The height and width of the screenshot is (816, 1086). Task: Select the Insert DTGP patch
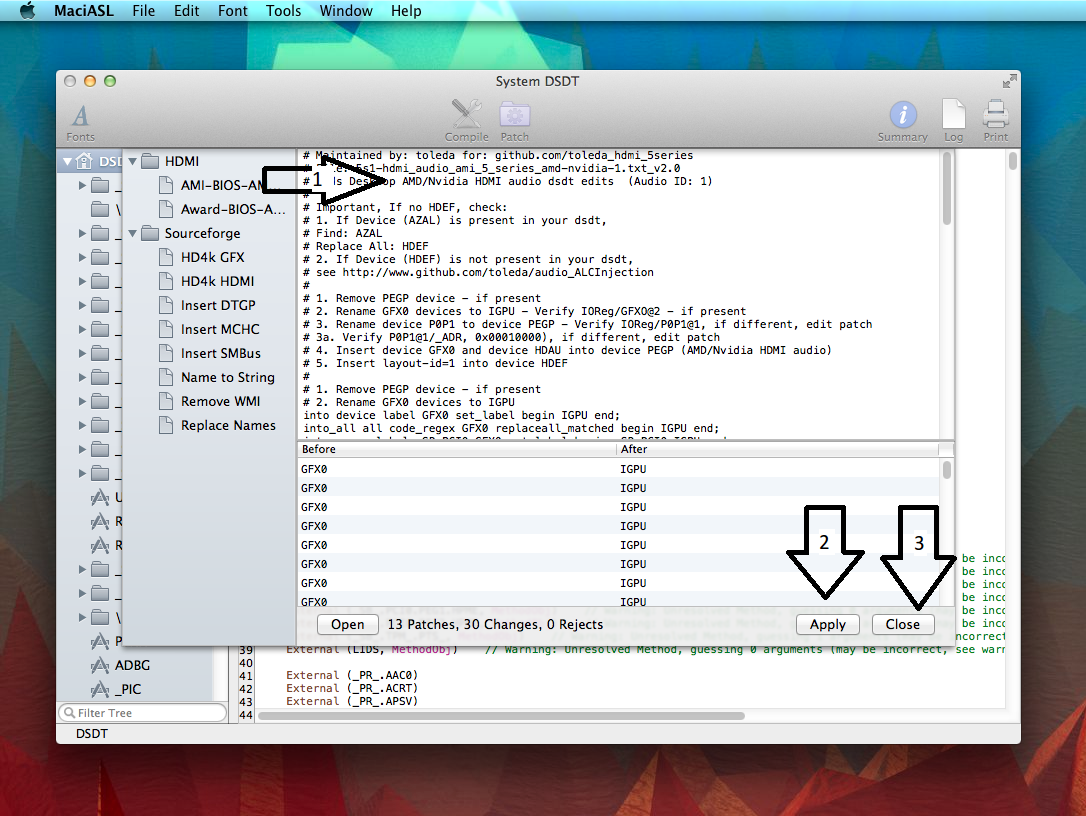(218, 305)
